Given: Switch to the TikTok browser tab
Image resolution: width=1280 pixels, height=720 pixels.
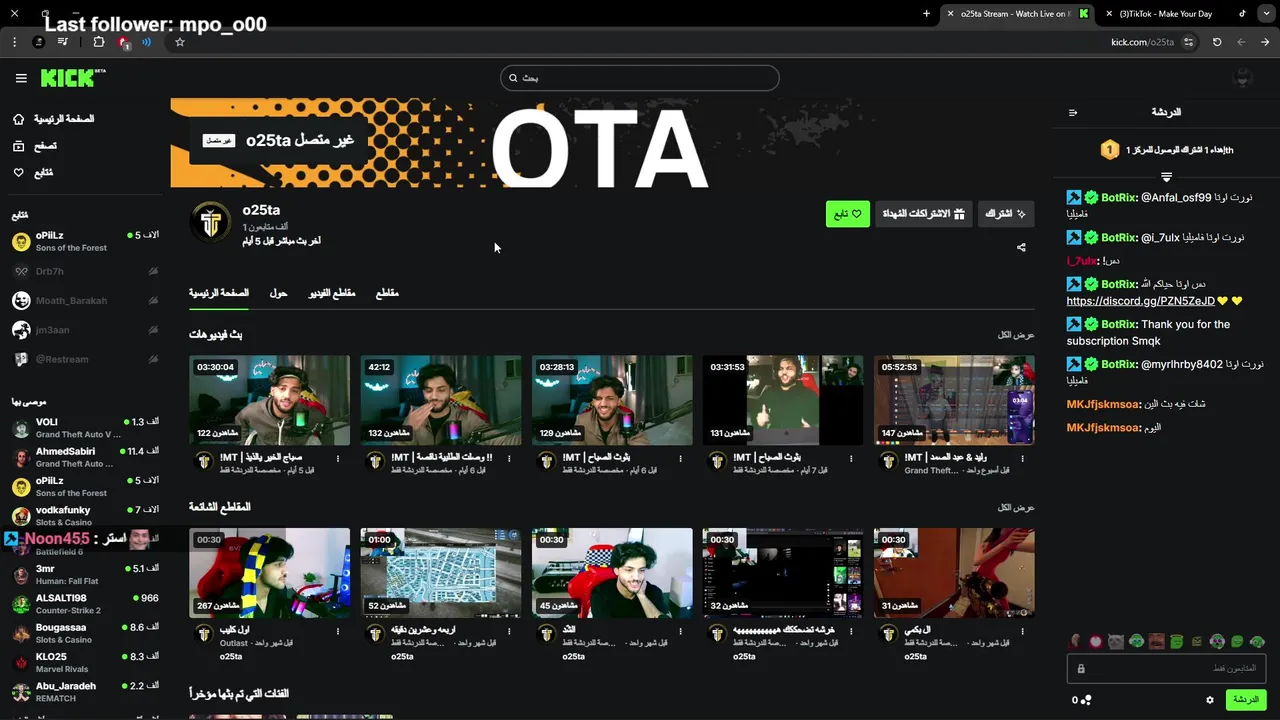Looking at the screenshot, I should click(x=1175, y=14).
